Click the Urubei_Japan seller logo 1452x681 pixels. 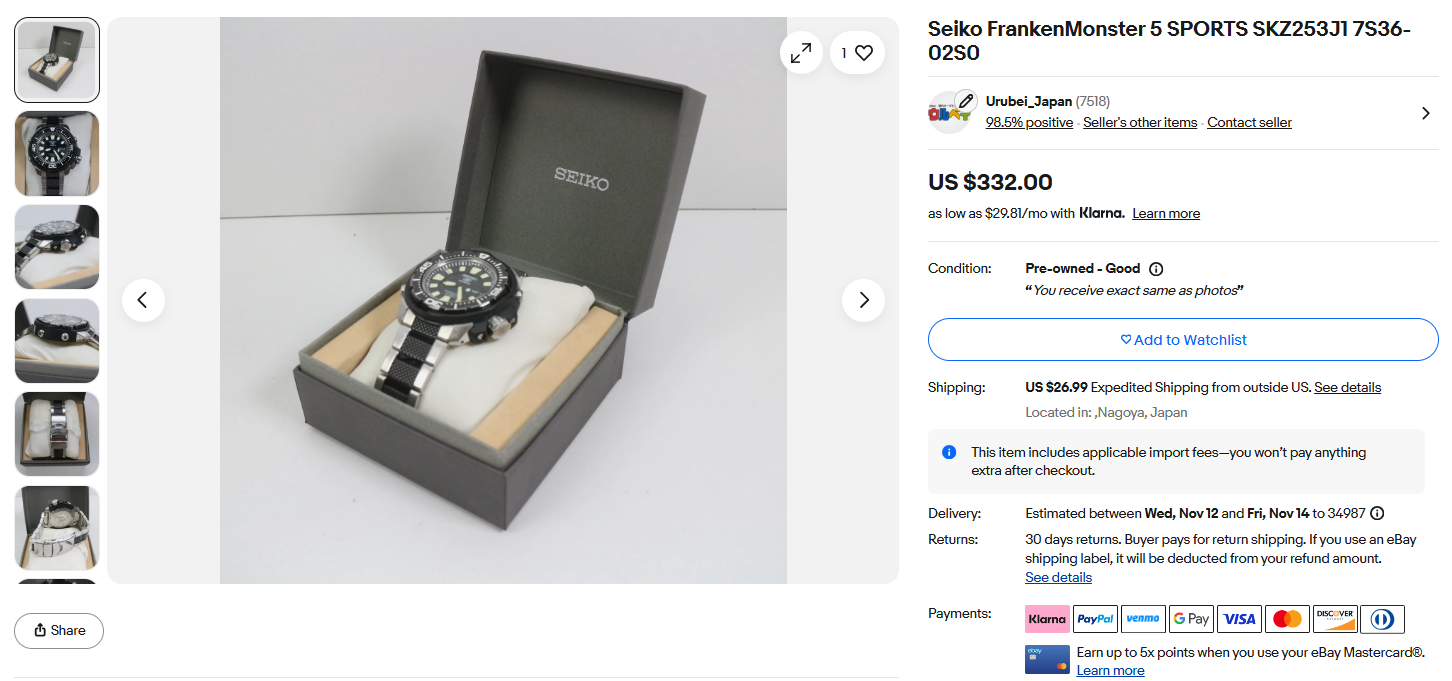pyautogui.click(x=950, y=112)
